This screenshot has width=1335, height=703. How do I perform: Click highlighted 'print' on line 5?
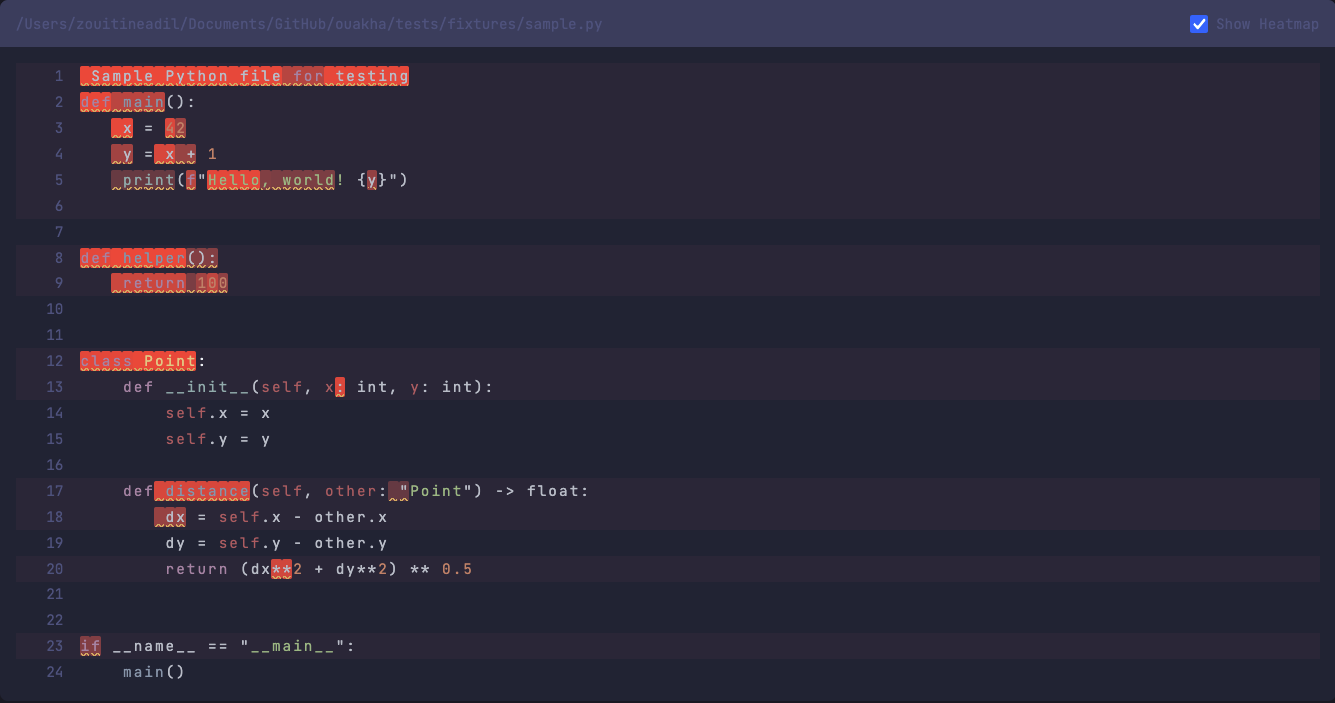click(143, 180)
